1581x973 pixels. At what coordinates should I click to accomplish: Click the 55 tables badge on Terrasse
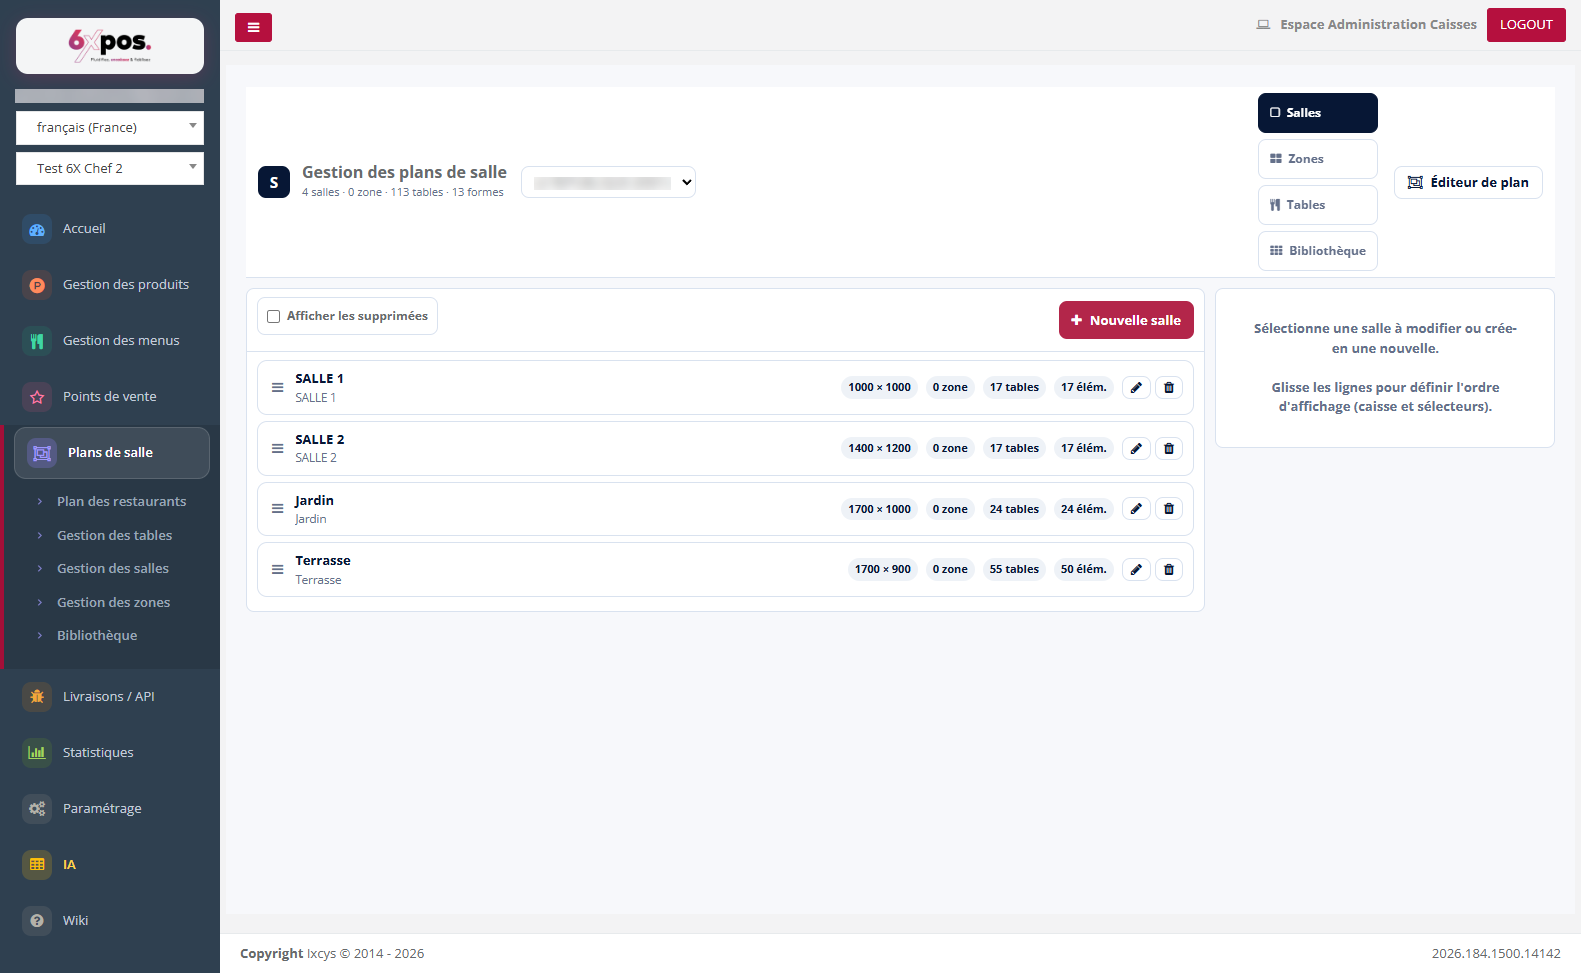(1014, 570)
